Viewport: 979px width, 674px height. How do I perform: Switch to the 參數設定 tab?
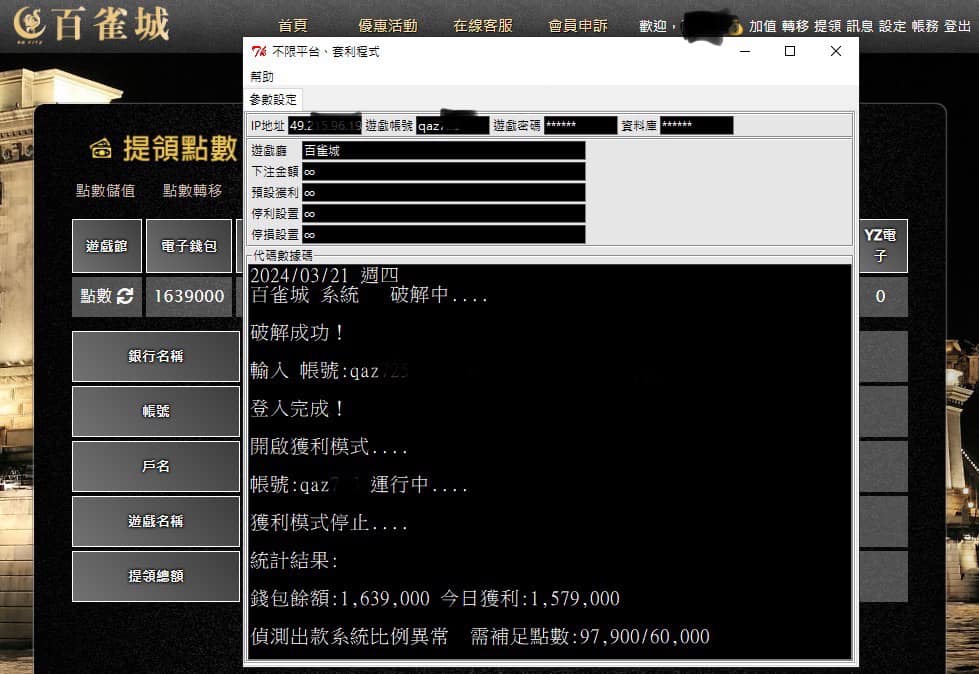(x=273, y=100)
